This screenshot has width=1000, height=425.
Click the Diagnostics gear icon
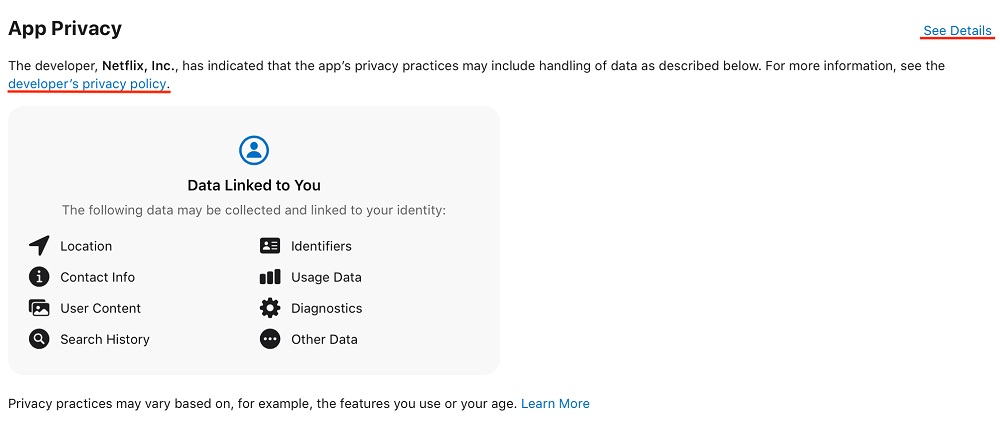[270, 308]
